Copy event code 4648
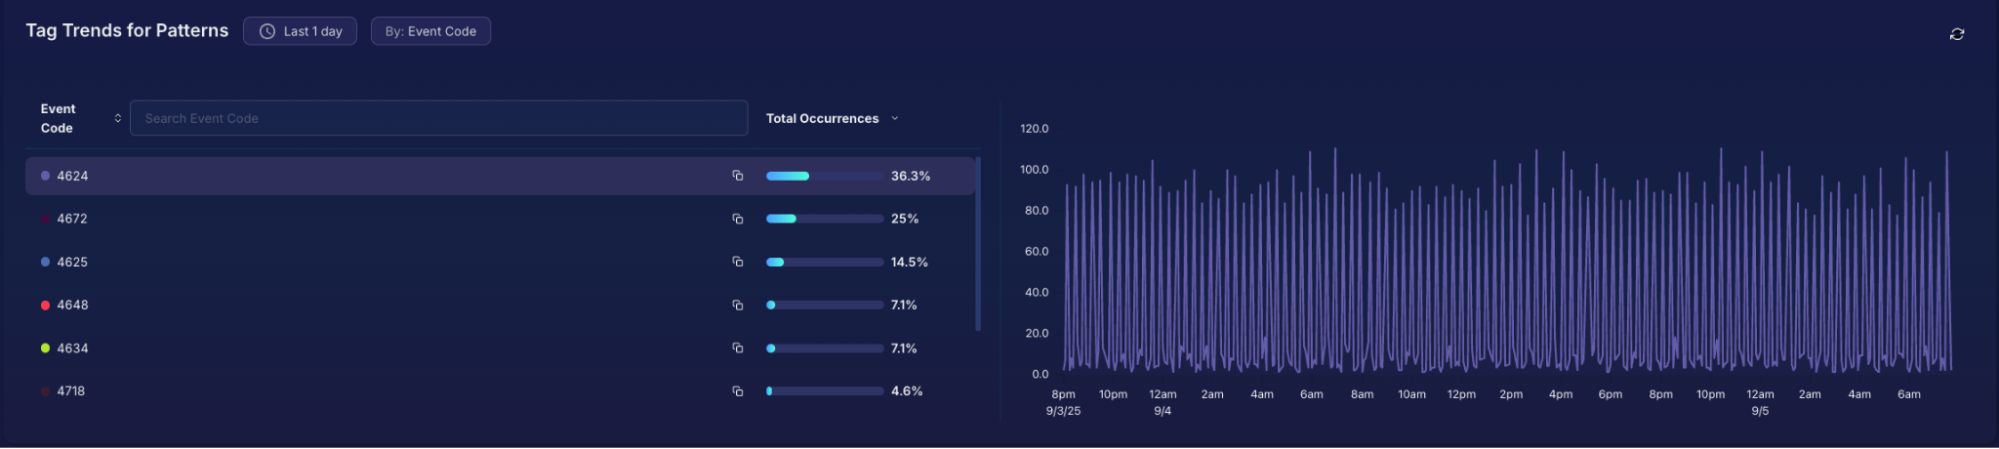The width and height of the screenshot is (1999, 449). (737, 305)
